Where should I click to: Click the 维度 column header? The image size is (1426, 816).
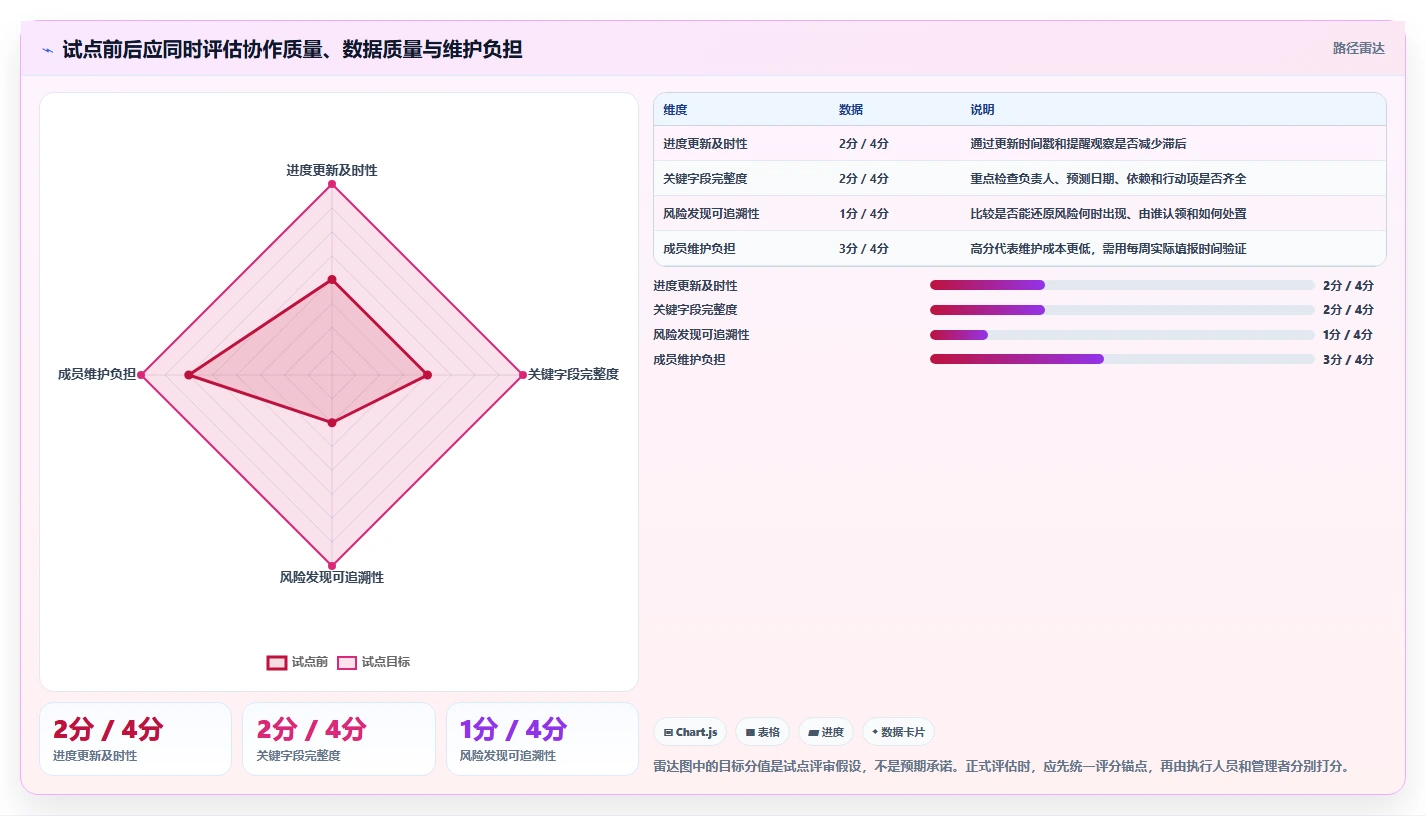tap(675, 110)
